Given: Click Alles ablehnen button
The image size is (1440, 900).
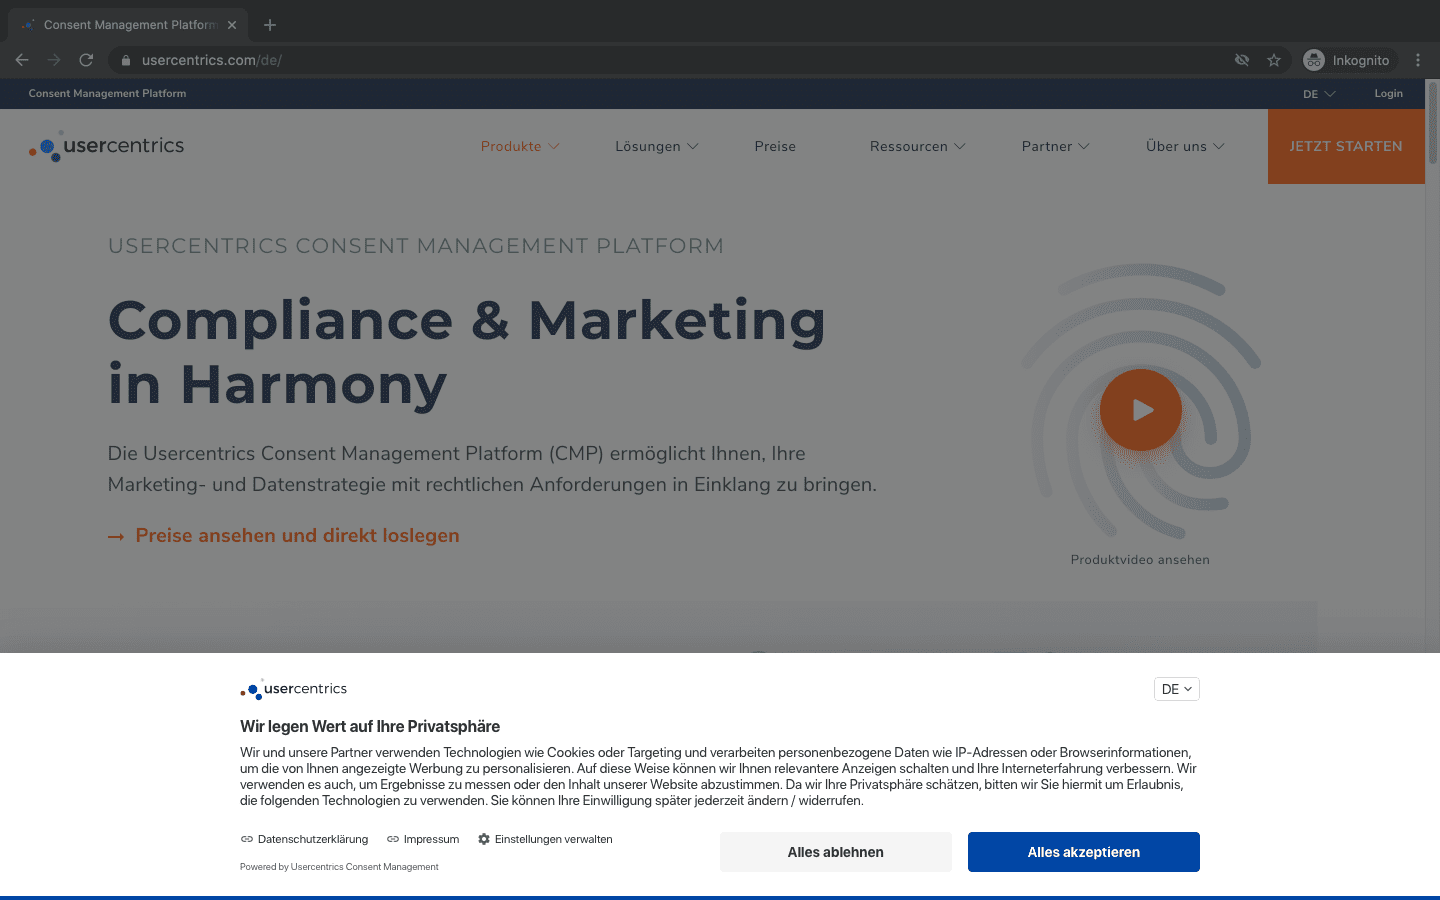Looking at the screenshot, I should coord(836,852).
